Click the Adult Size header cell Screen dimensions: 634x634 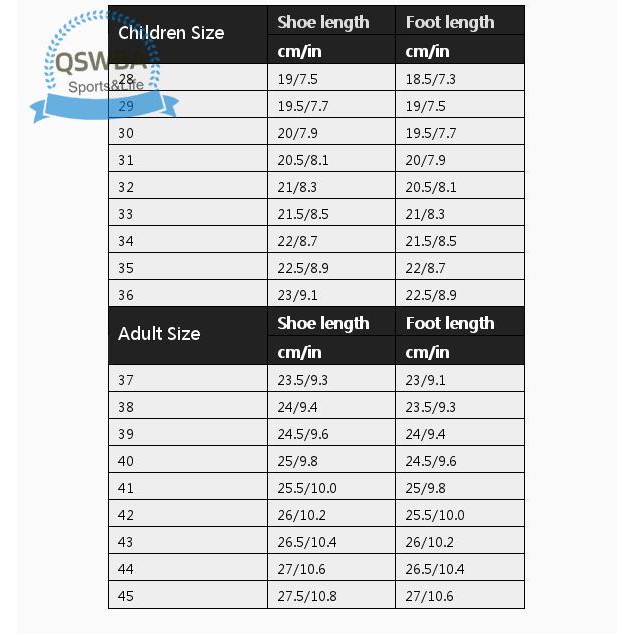(x=159, y=334)
